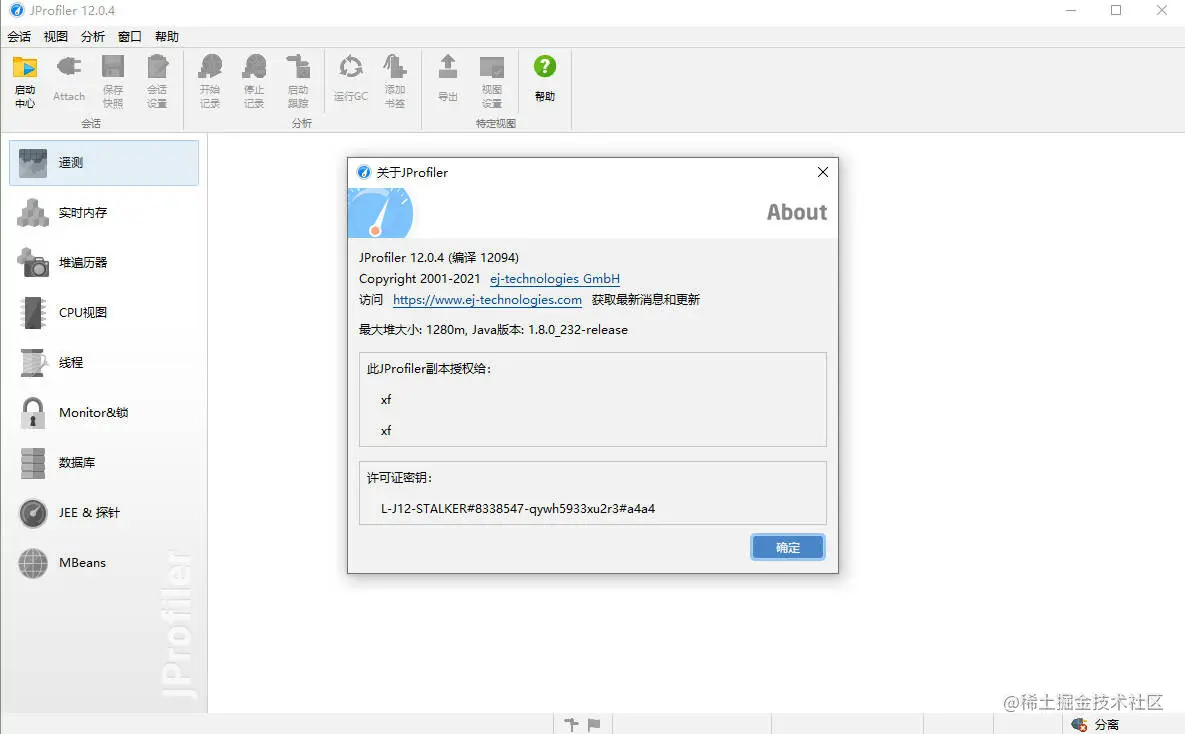Click the 此JProfiler副本授权给 label
Image resolution: width=1185 pixels, height=734 pixels.
(429, 369)
